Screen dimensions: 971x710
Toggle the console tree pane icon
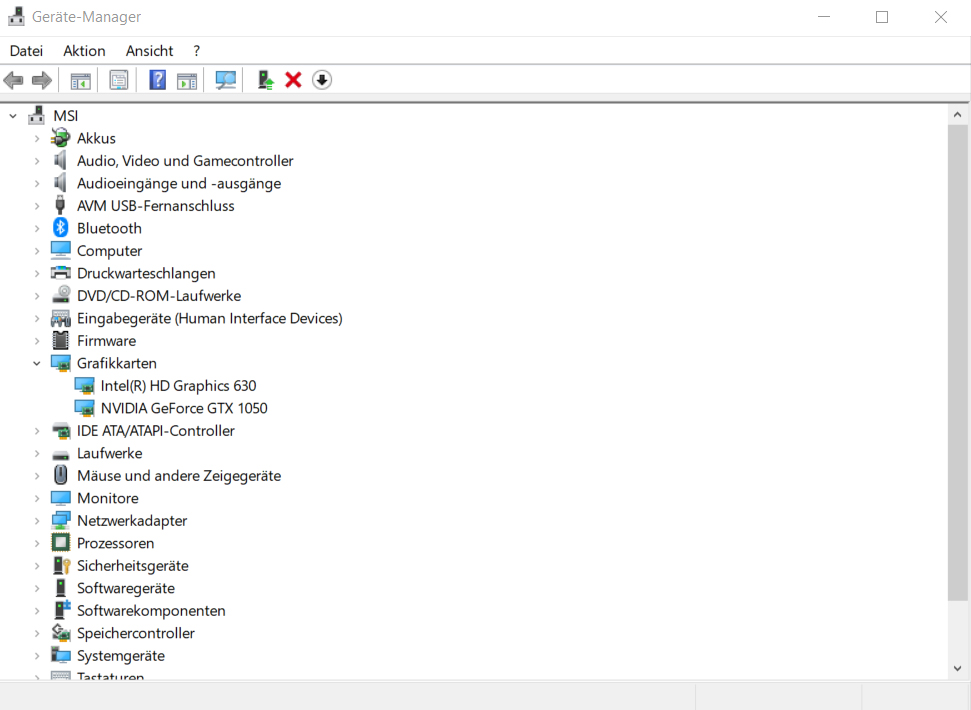81,80
